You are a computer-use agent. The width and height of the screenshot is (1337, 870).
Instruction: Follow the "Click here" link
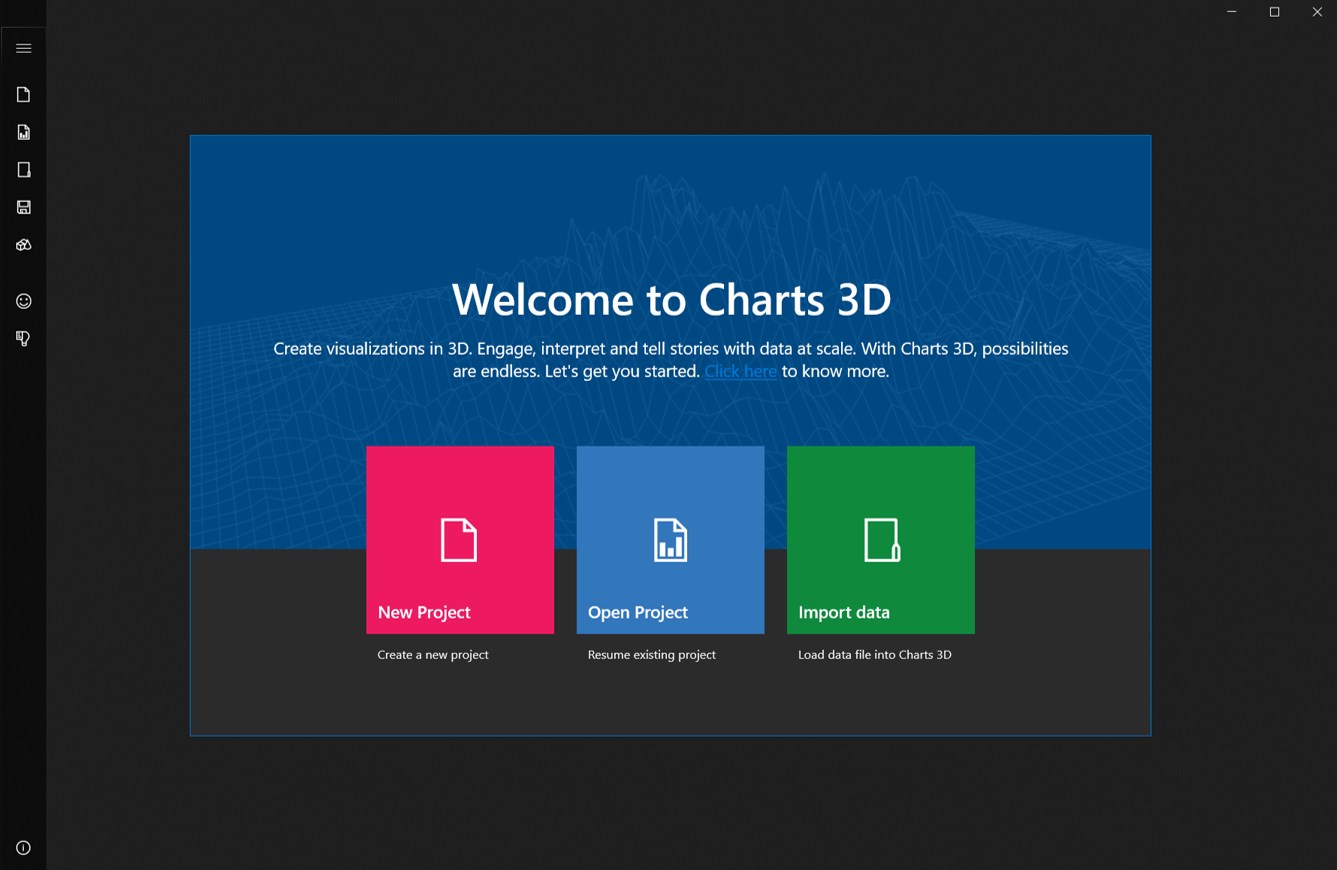[x=740, y=371]
